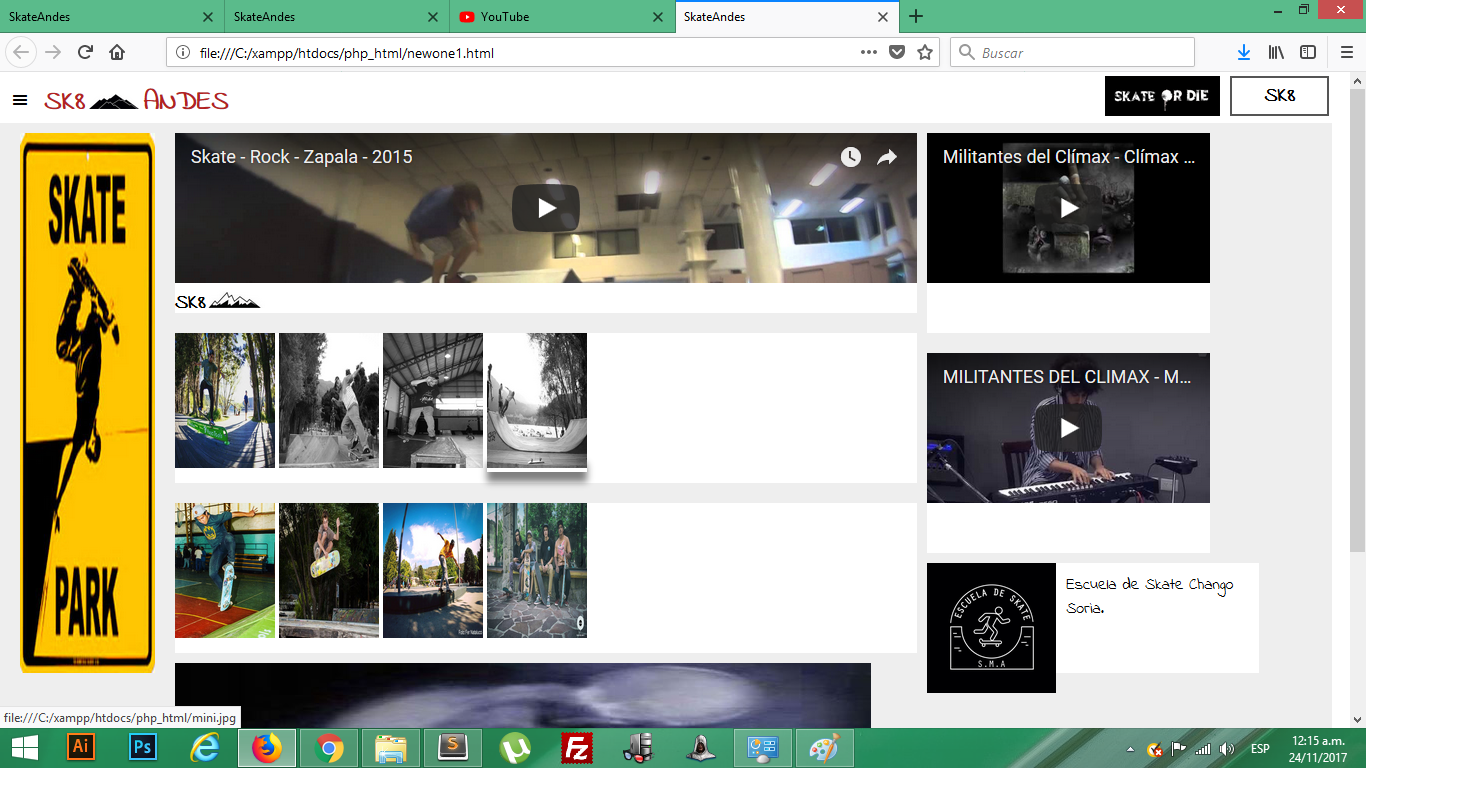
Task: Open page actions three-dot menu
Action: point(869,53)
